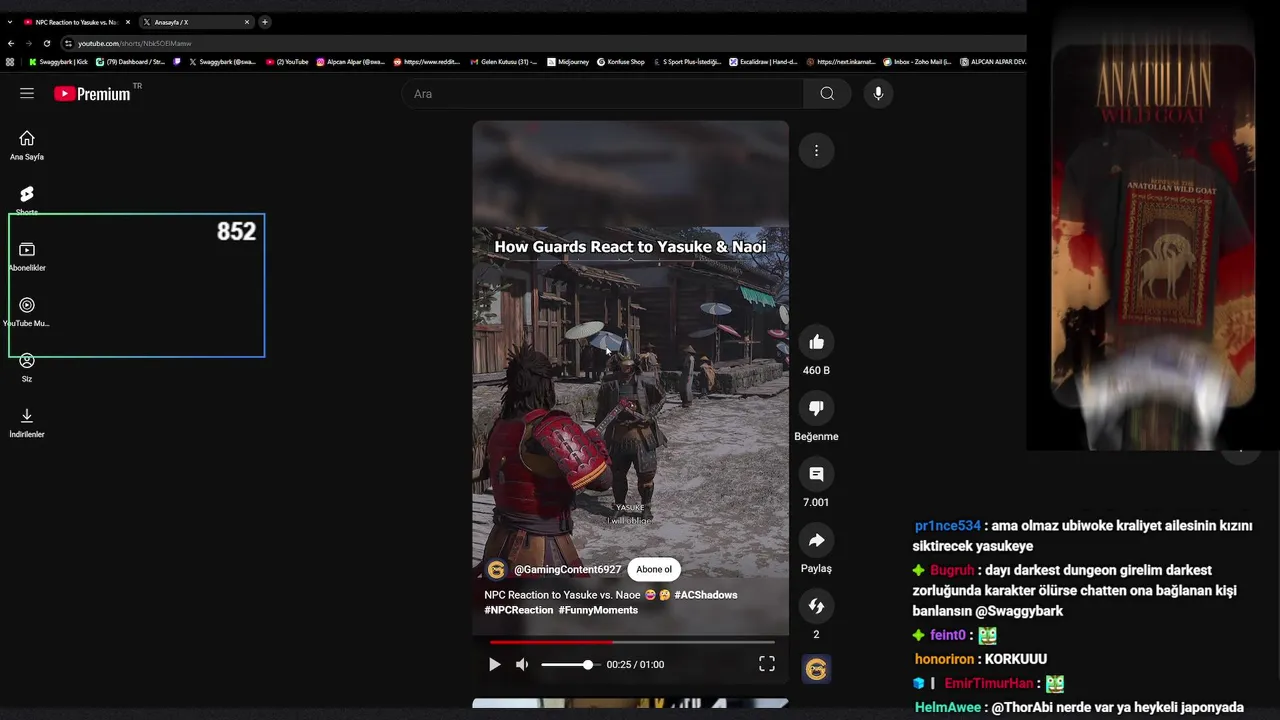The height and width of the screenshot is (720, 1280).
Task: Click the video time 00:25 / 01:00
Action: (635, 664)
